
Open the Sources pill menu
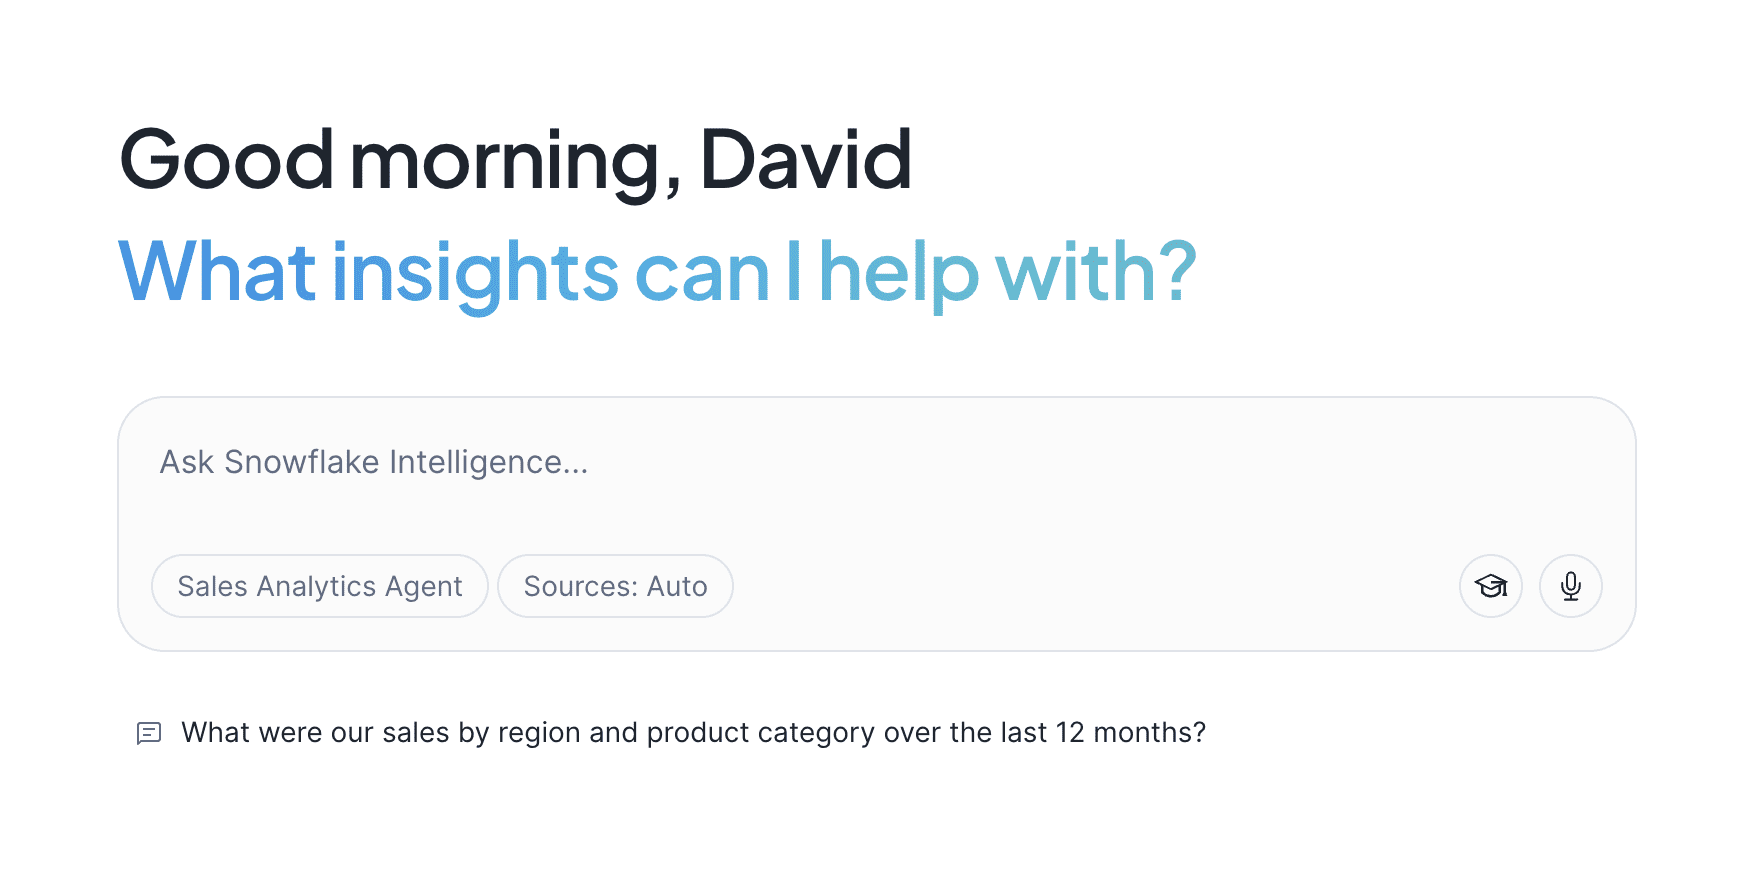coord(615,586)
